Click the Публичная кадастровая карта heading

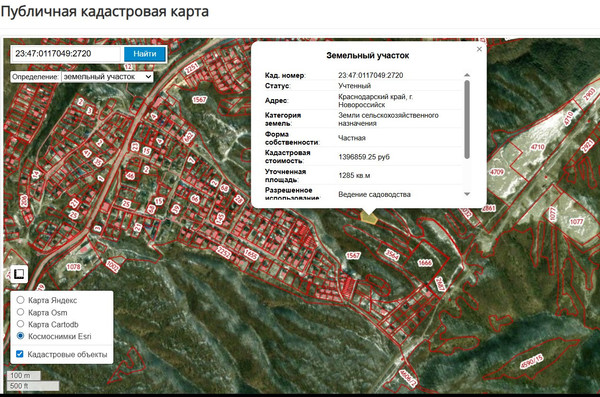click(x=104, y=11)
